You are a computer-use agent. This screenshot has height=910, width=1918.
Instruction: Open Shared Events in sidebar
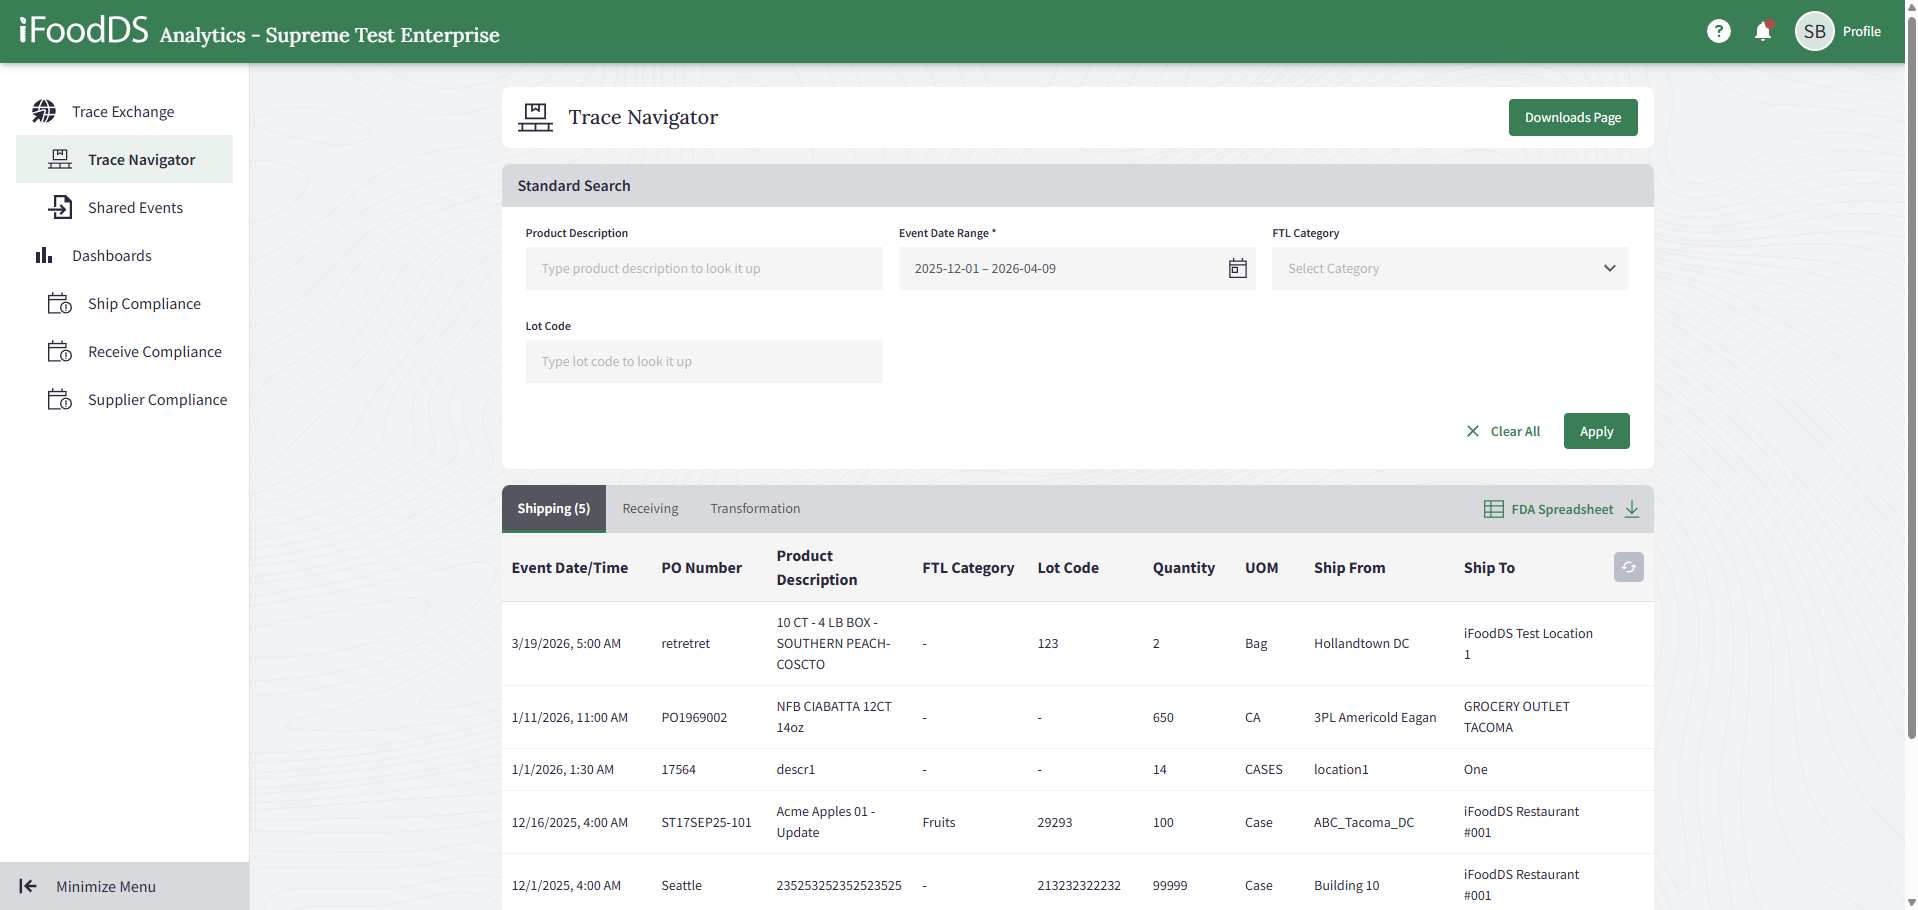pyautogui.click(x=135, y=208)
